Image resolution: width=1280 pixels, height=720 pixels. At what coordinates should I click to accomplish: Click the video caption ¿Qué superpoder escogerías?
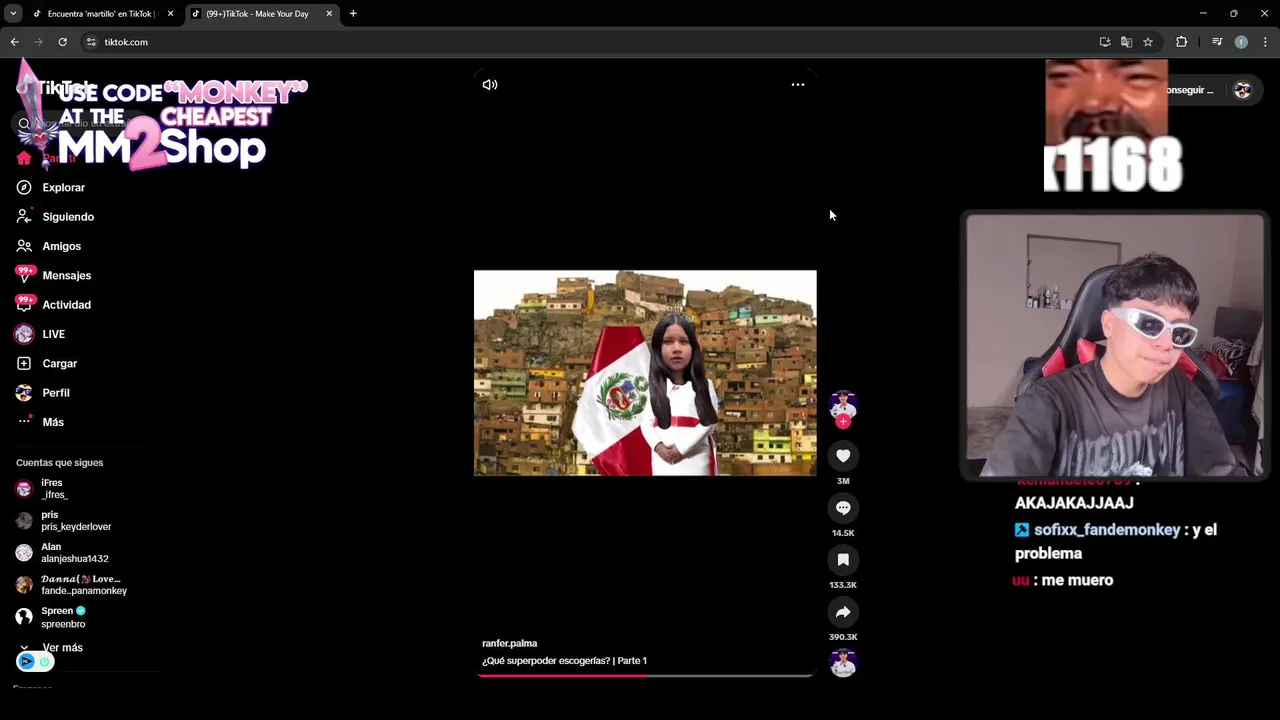[x=564, y=661]
